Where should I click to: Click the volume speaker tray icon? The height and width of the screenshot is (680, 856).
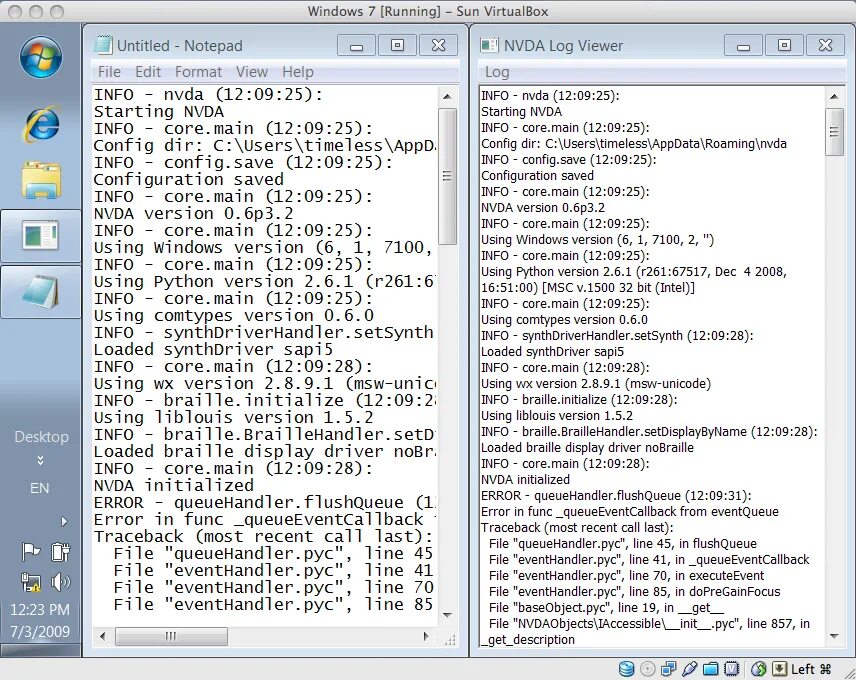tap(60, 582)
